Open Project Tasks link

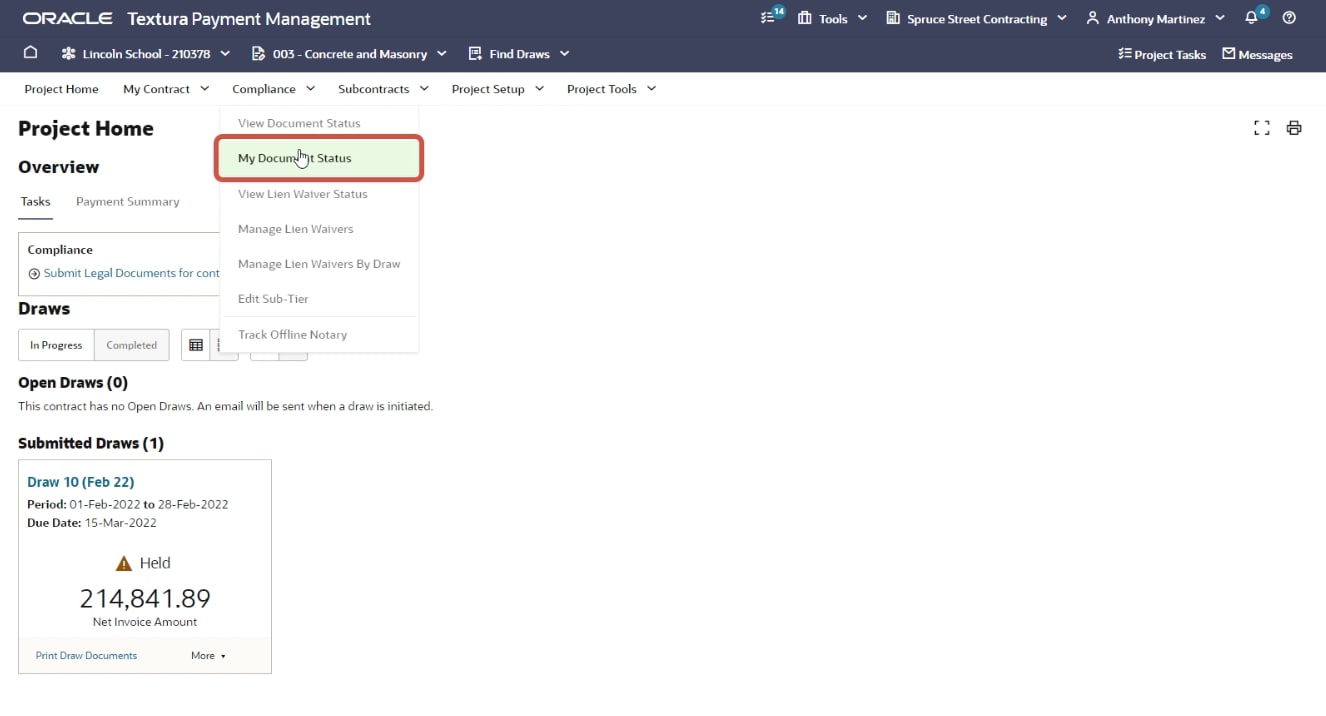click(x=1162, y=54)
